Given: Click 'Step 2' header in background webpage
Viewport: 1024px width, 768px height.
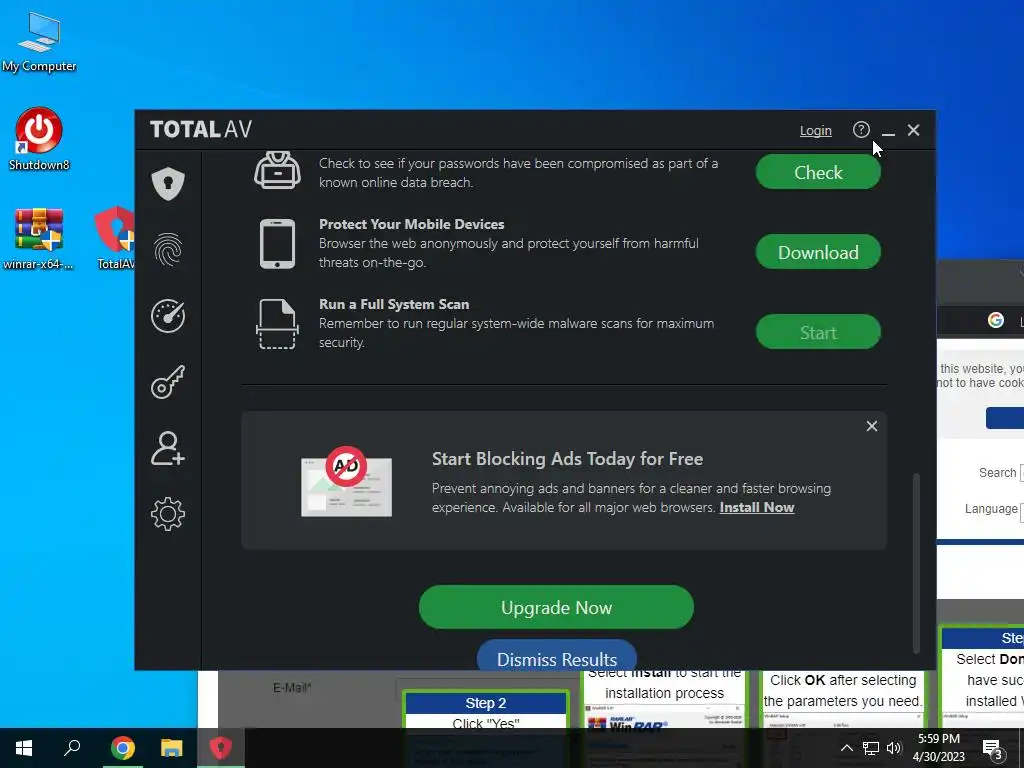Looking at the screenshot, I should tap(485, 703).
